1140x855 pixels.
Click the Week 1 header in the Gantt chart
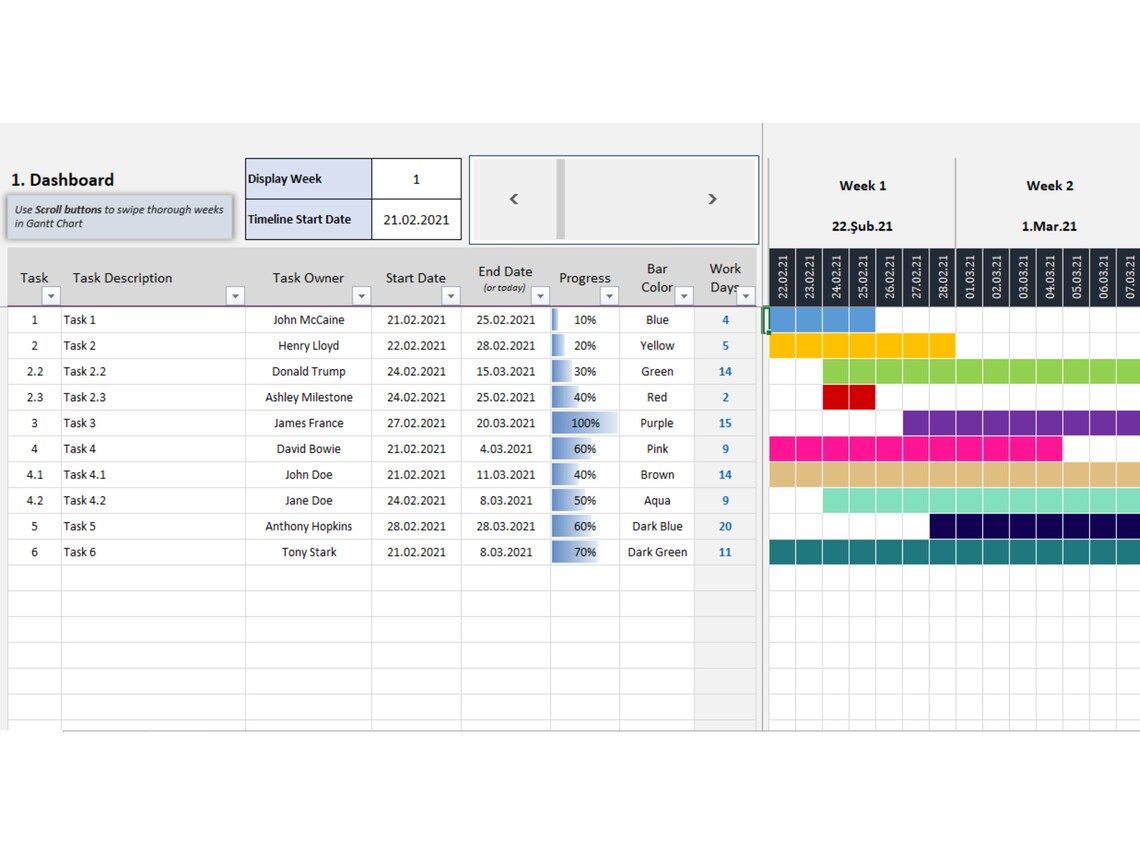point(862,186)
